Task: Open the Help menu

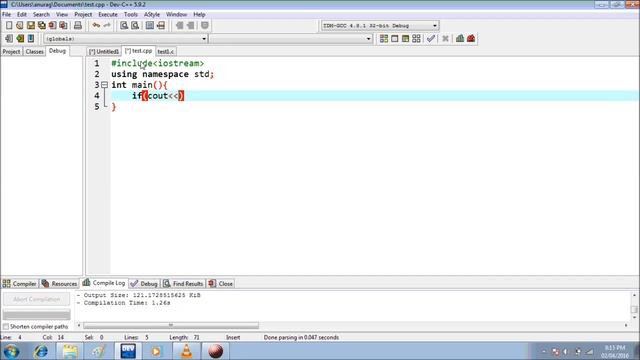Action: (x=199, y=14)
